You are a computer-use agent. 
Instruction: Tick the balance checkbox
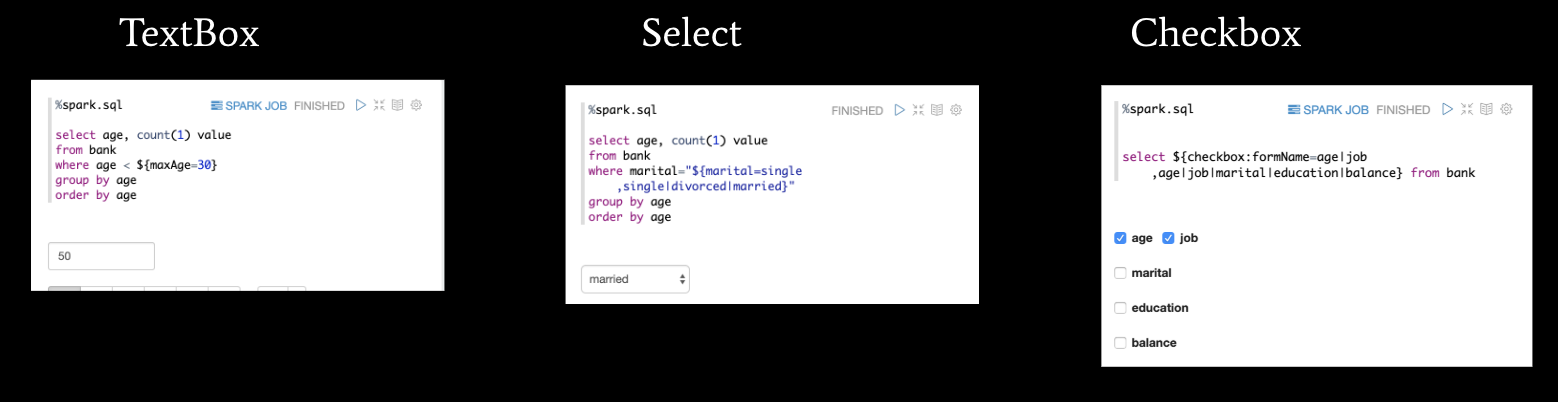coord(1120,343)
